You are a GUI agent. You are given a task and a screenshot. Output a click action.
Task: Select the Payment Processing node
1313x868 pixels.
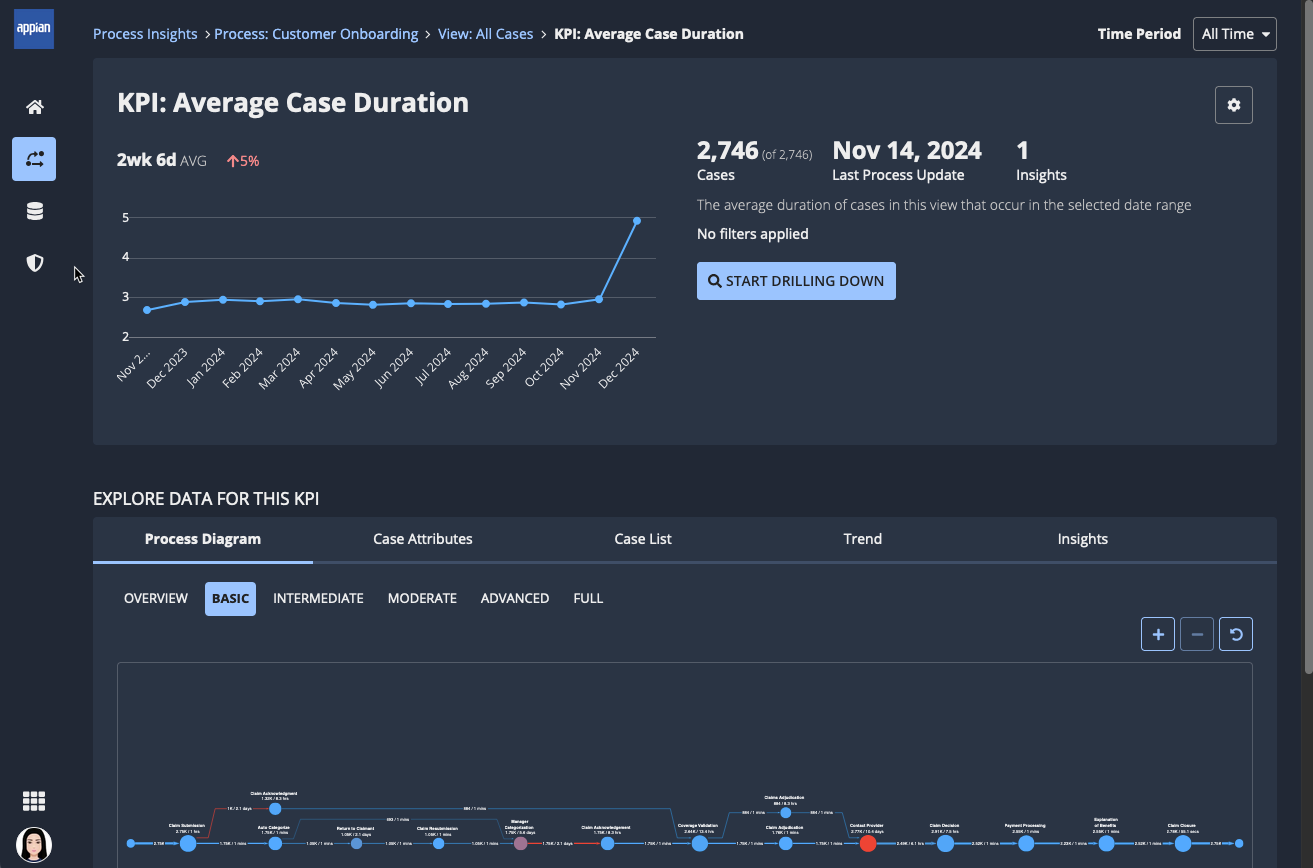pos(1025,844)
